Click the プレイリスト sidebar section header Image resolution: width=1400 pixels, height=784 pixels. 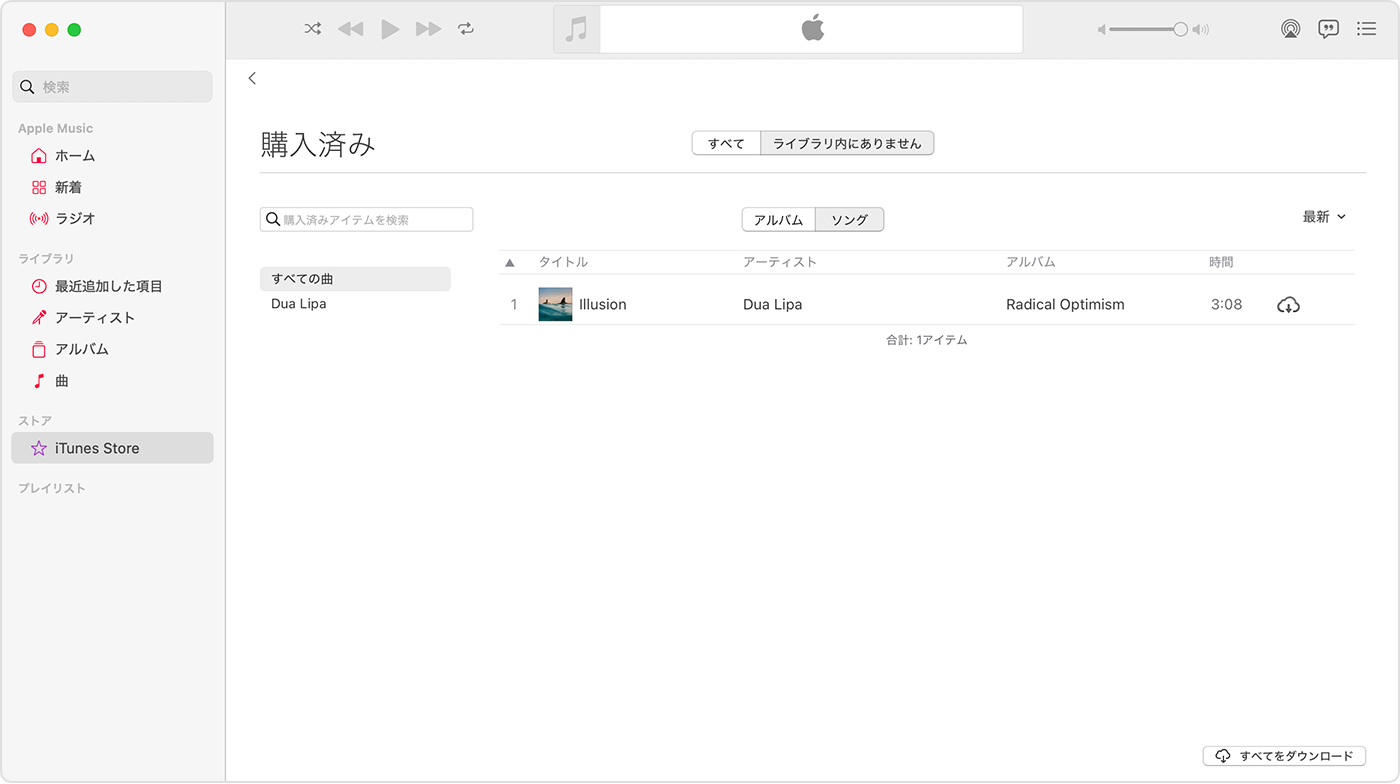(x=52, y=488)
